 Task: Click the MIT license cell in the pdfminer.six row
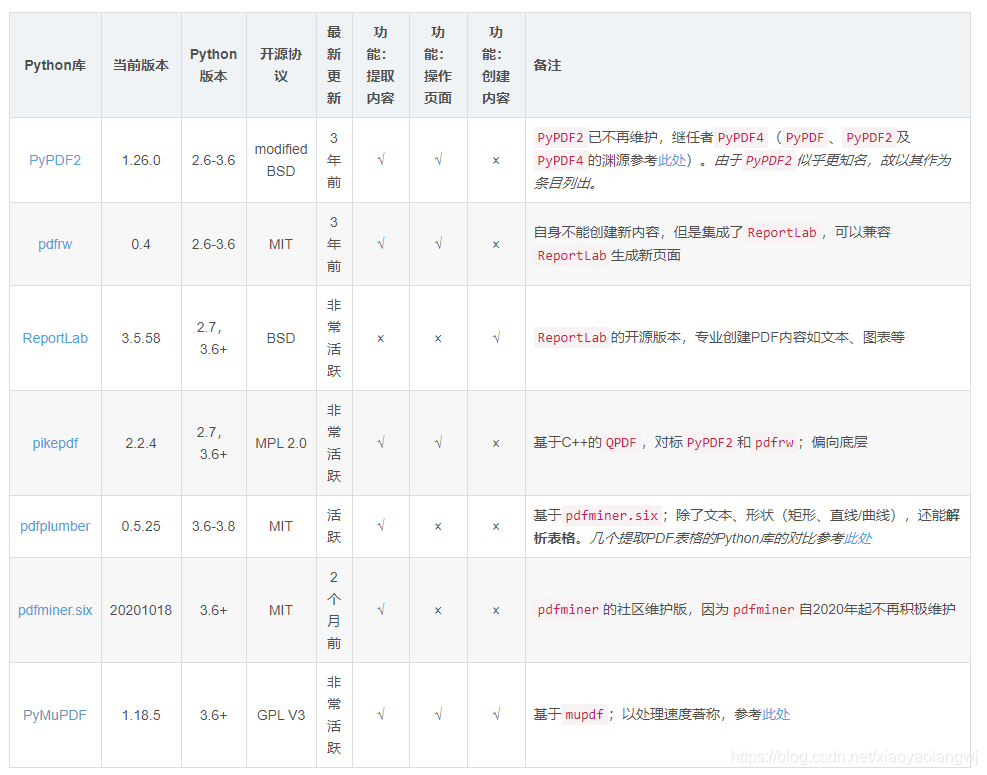pos(281,610)
